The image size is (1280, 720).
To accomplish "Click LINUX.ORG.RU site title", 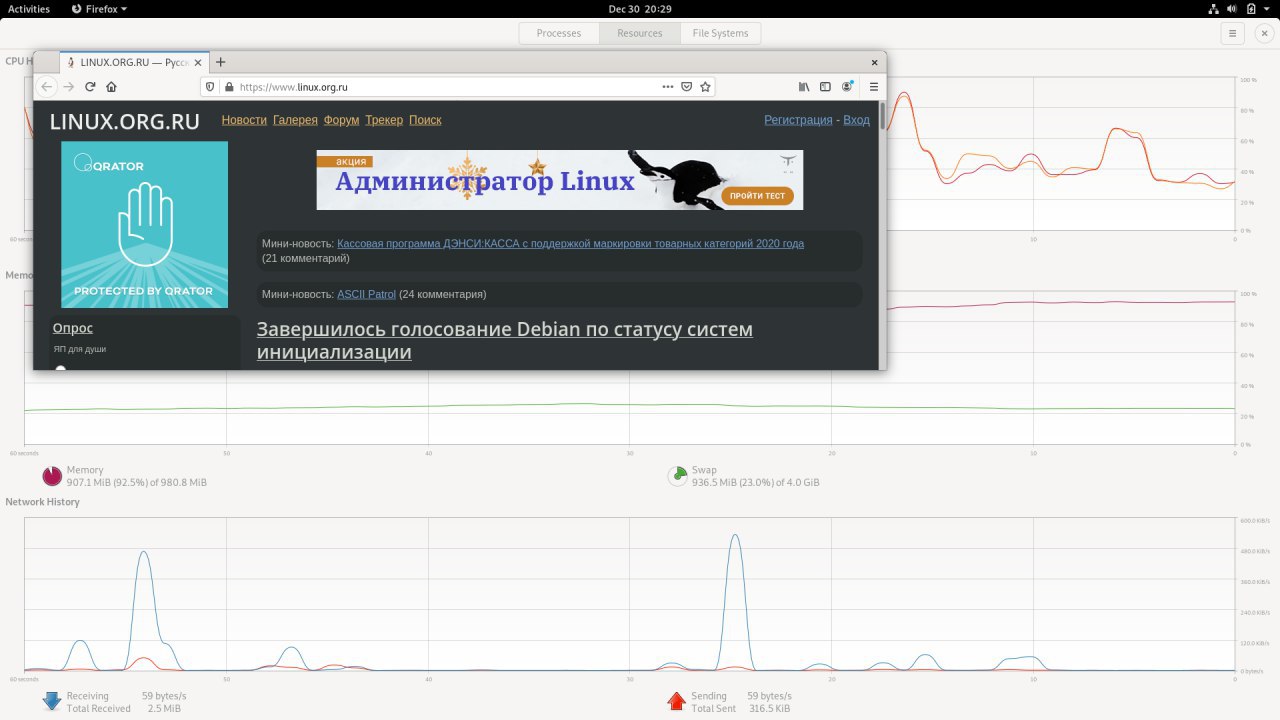I will tap(125, 122).
